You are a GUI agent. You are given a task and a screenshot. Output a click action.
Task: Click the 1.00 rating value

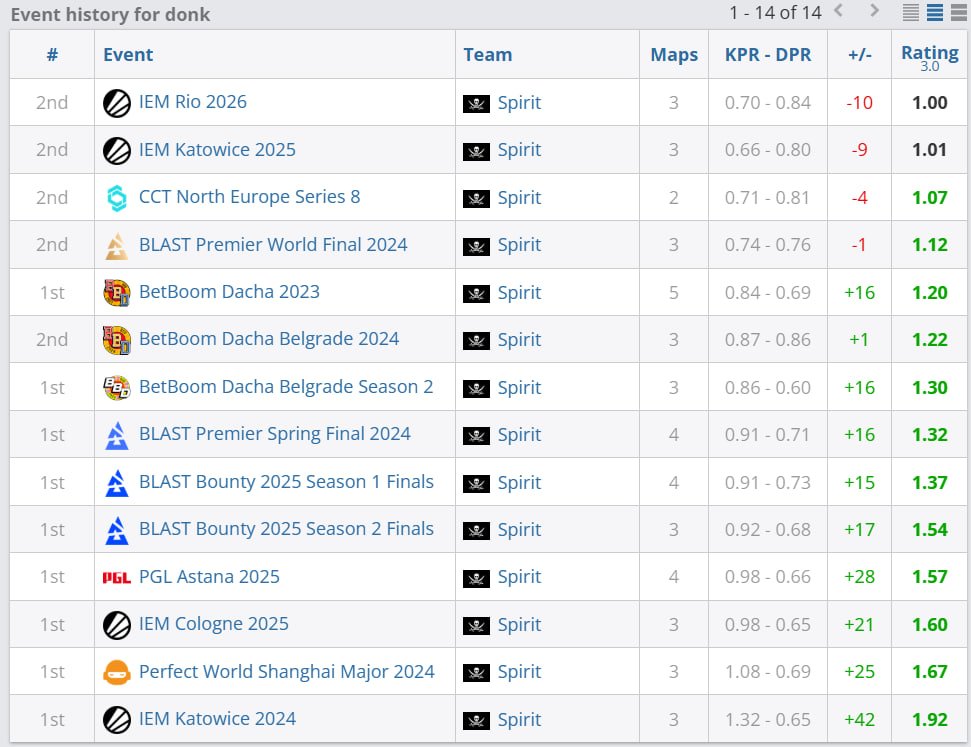[x=930, y=103]
